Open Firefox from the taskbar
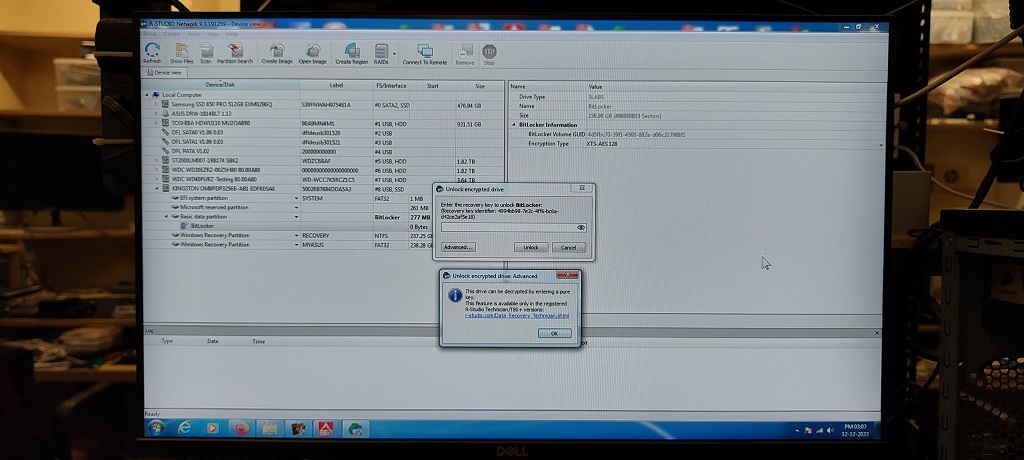Viewport: 1024px width, 460px height. coord(242,429)
